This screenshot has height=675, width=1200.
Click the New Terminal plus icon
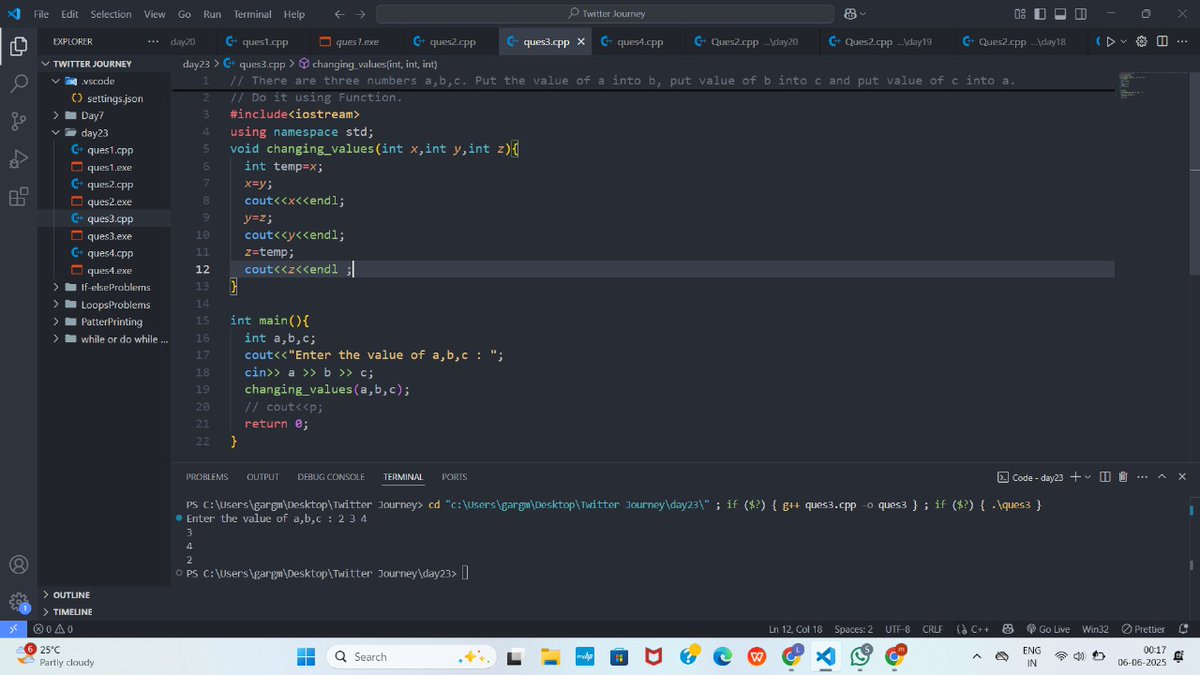click(x=1075, y=477)
